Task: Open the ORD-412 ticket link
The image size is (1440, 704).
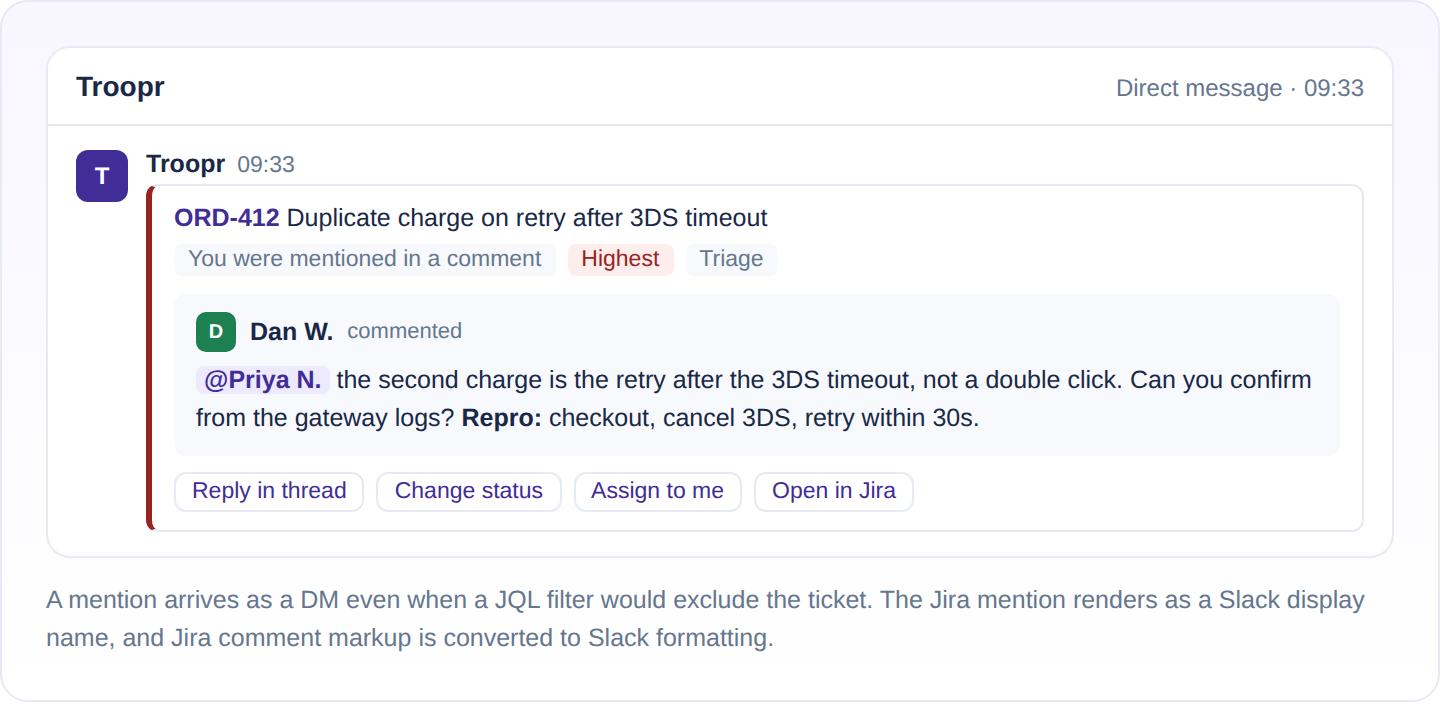Action: 227,218
